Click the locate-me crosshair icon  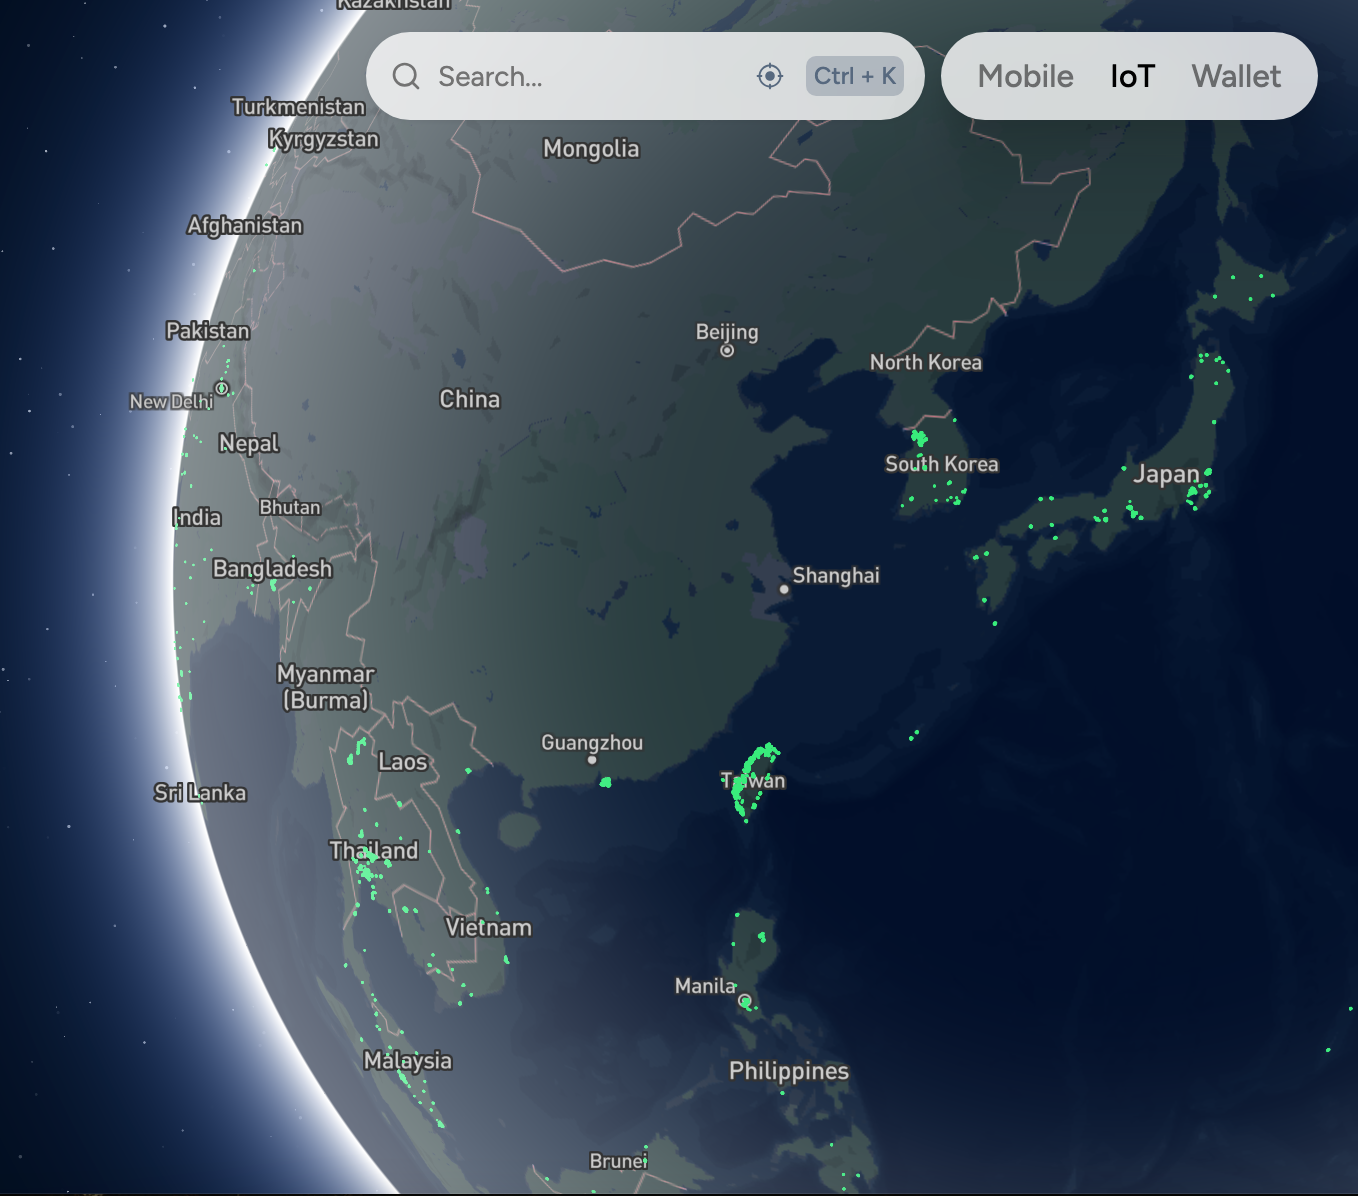(769, 76)
